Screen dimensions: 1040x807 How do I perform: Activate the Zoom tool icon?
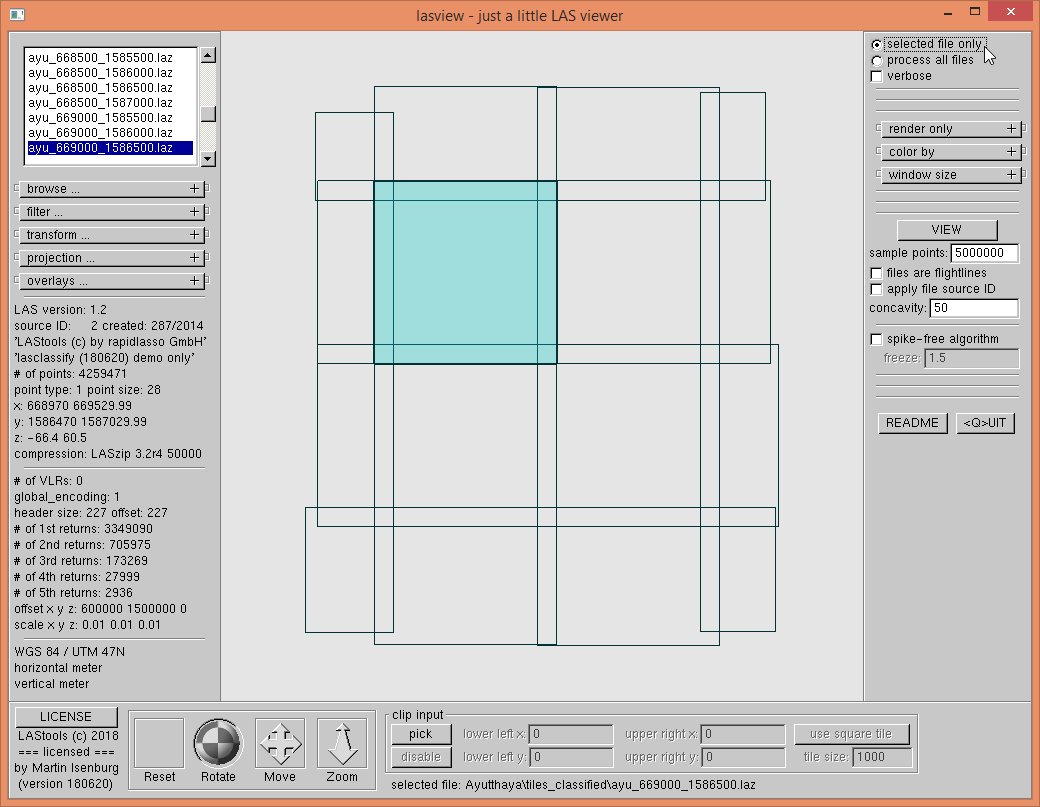point(342,743)
